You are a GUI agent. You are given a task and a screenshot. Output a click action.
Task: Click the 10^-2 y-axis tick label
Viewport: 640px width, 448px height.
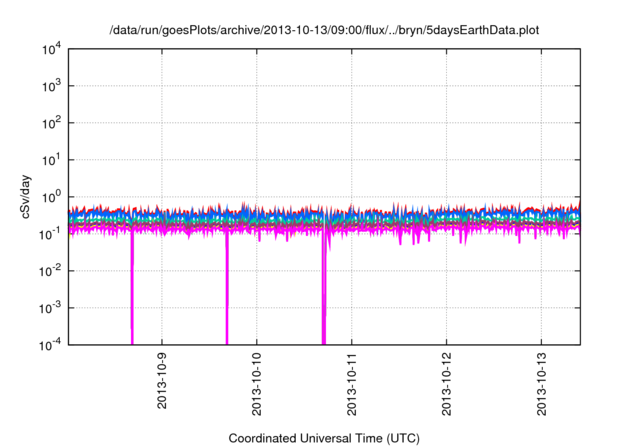(x=52, y=270)
